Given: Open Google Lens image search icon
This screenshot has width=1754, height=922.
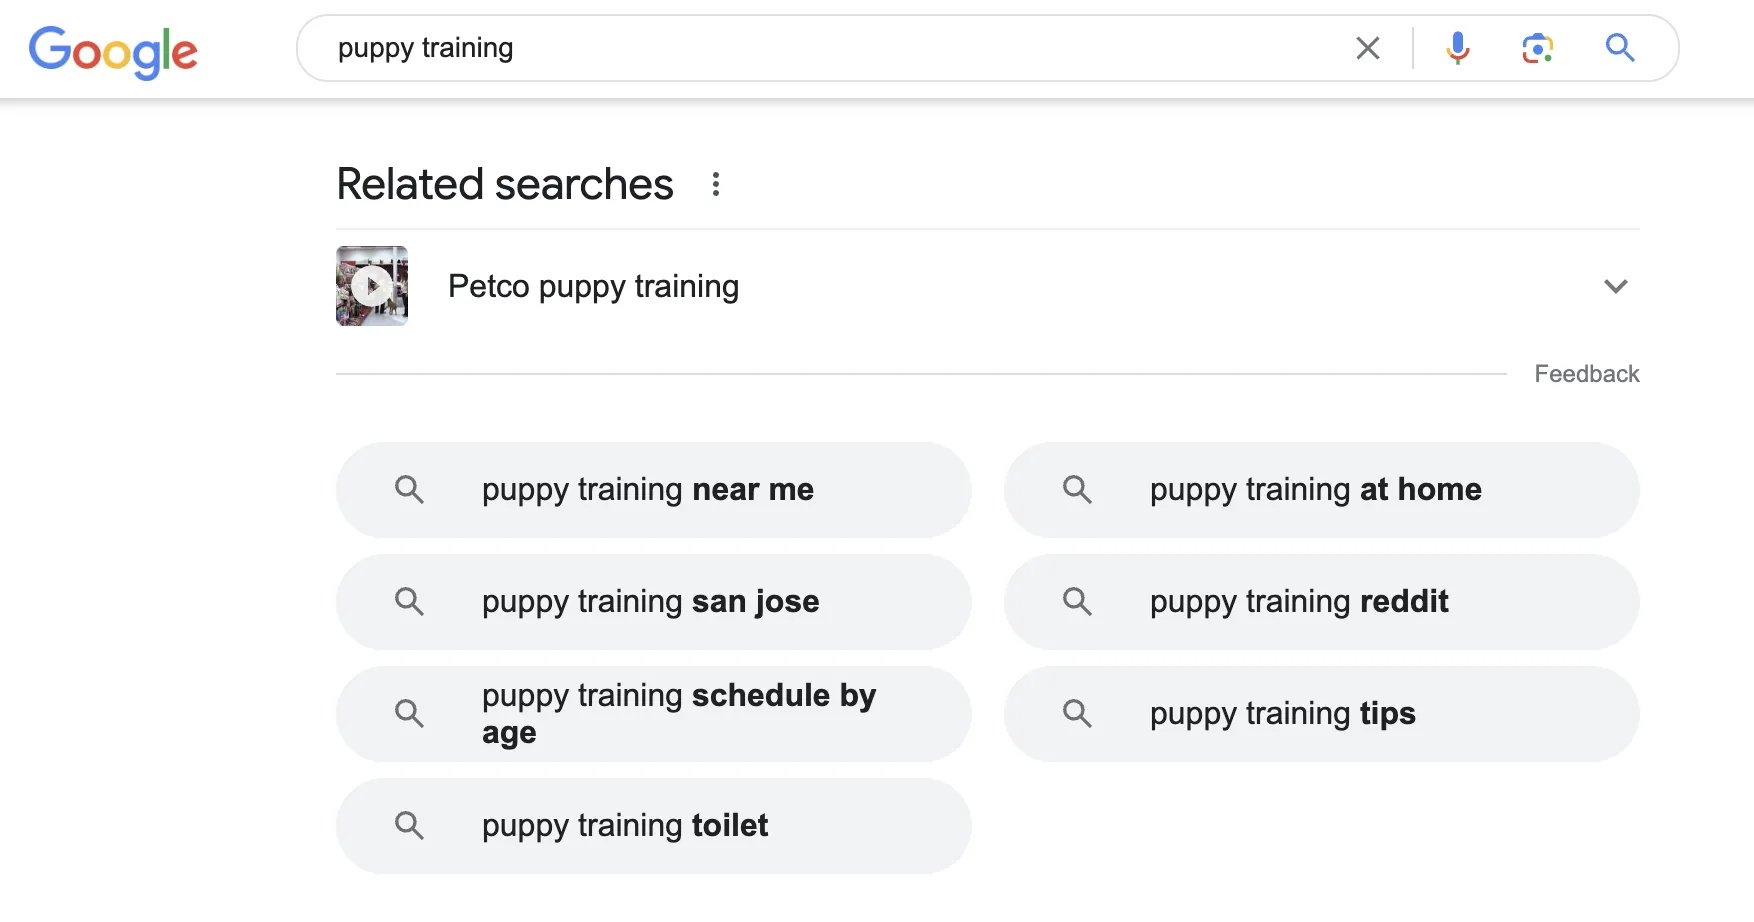Looking at the screenshot, I should (x=1537, y=48).
